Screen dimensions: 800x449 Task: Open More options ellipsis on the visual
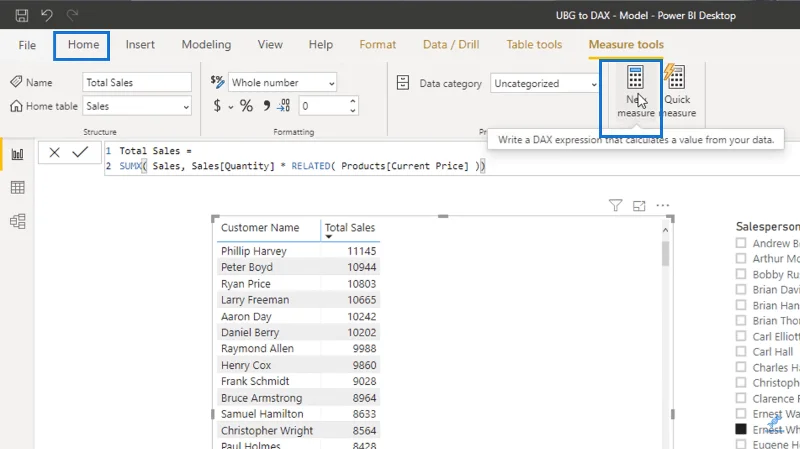[662, 205]
